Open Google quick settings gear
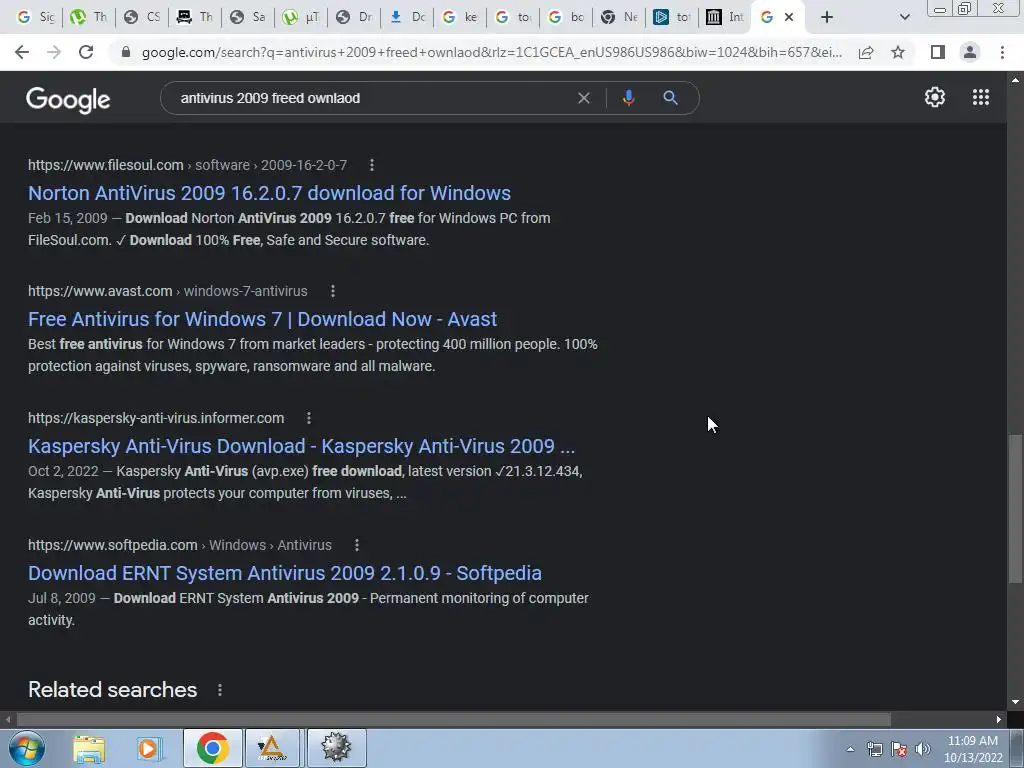Image resolution: width=1024 pixels, height=768 pixels. click(935, 97)
